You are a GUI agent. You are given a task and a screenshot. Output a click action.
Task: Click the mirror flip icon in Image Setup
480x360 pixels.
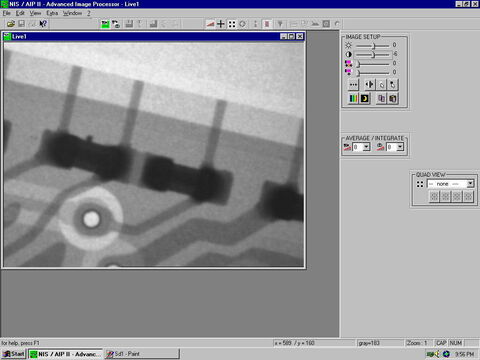point(369,85)
